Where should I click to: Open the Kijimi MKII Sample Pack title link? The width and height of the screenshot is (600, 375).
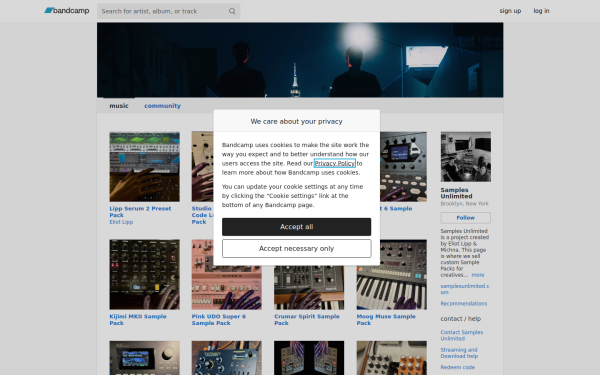138,320
